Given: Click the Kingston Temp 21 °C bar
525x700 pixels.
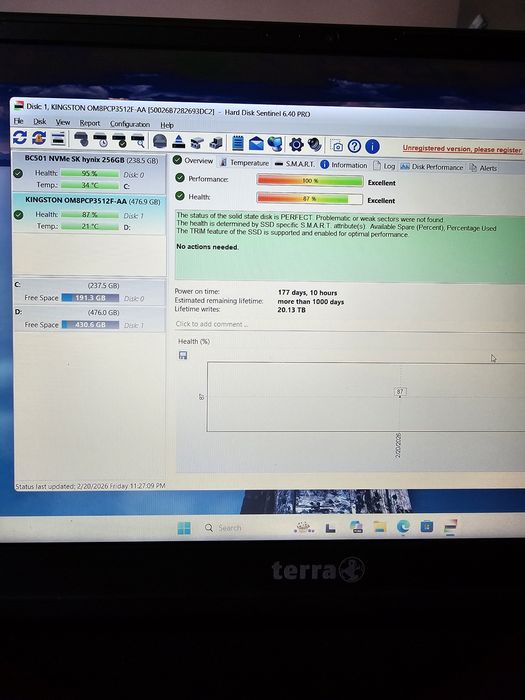Looking at the screenshot, I should point(90,226).
